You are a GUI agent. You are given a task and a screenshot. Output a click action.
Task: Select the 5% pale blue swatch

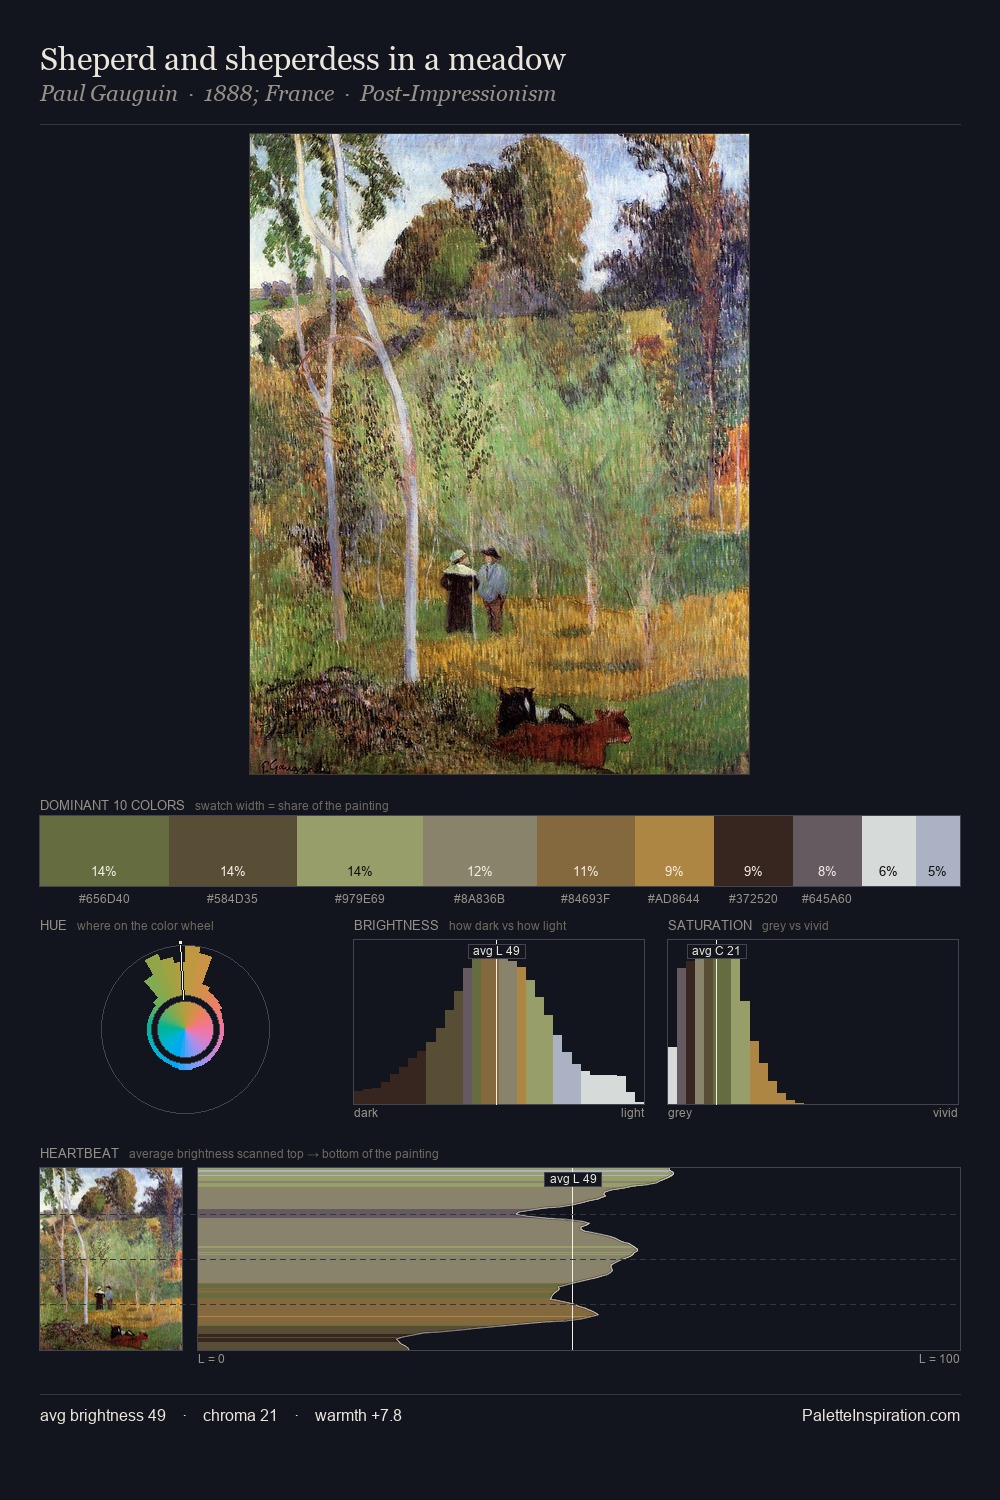point(938,851)
